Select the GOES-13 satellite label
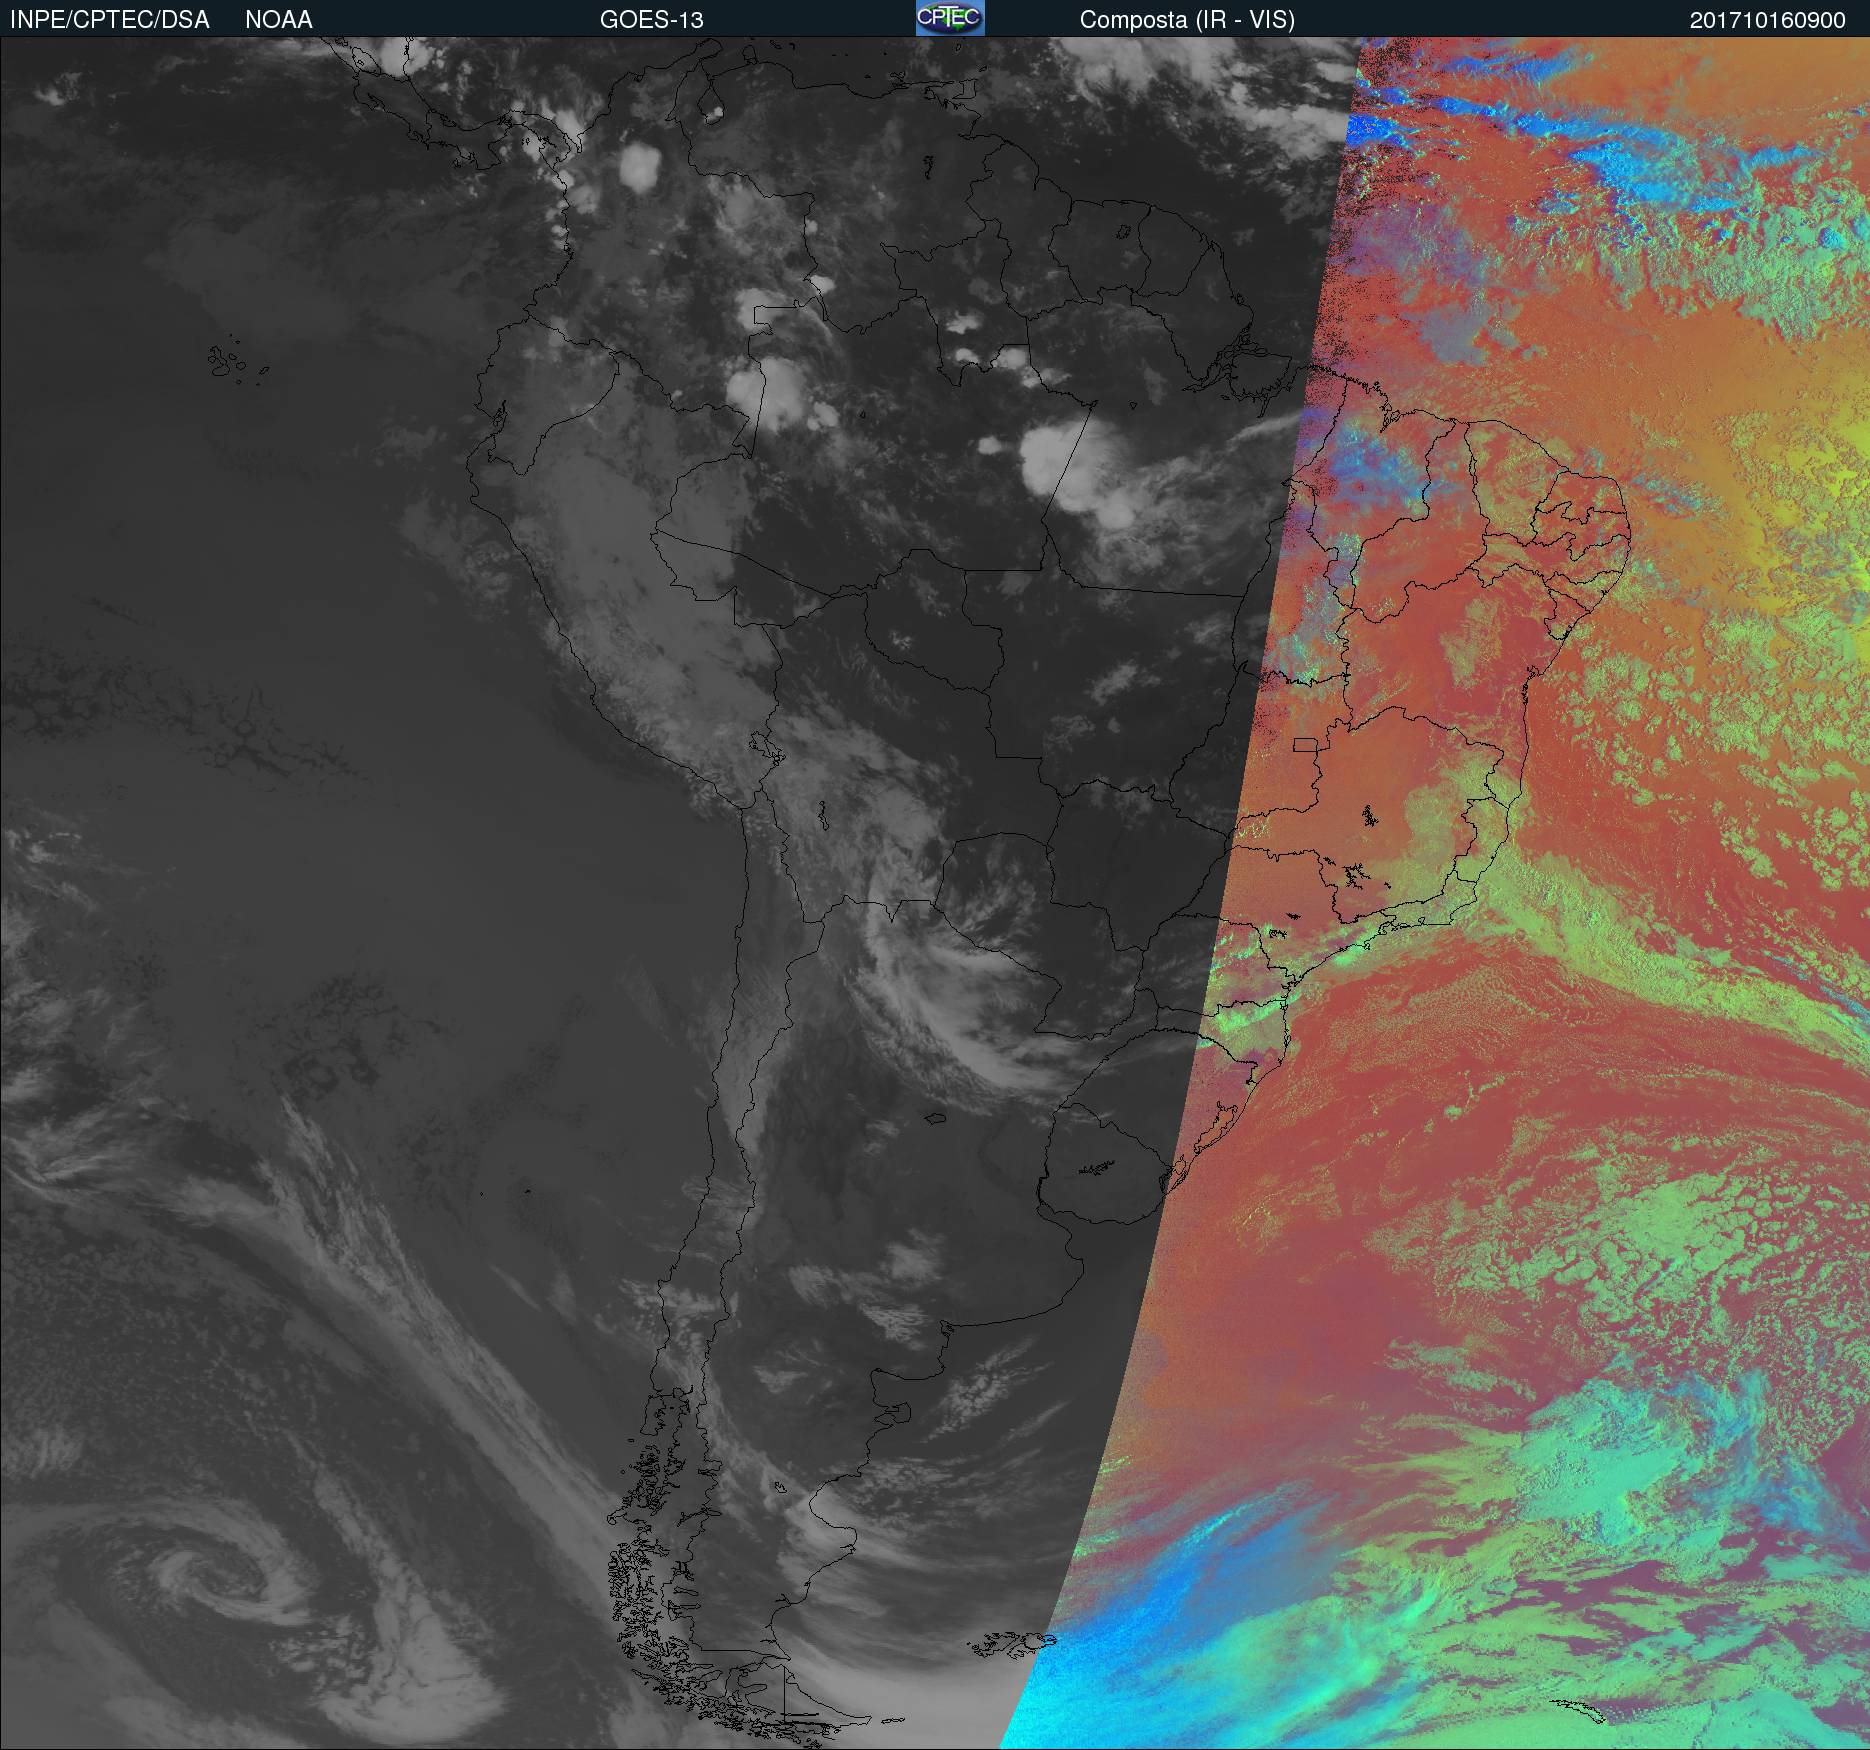1870x1750 pixels. point(651,20)
